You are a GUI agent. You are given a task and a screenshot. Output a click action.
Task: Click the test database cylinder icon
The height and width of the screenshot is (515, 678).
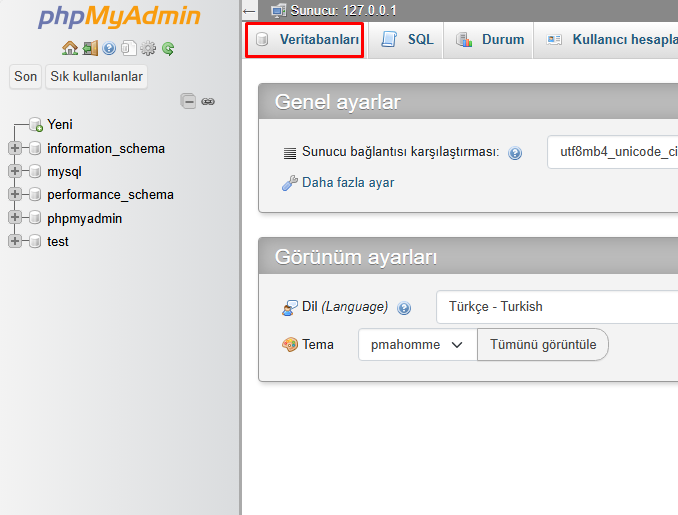click(35, 241)
